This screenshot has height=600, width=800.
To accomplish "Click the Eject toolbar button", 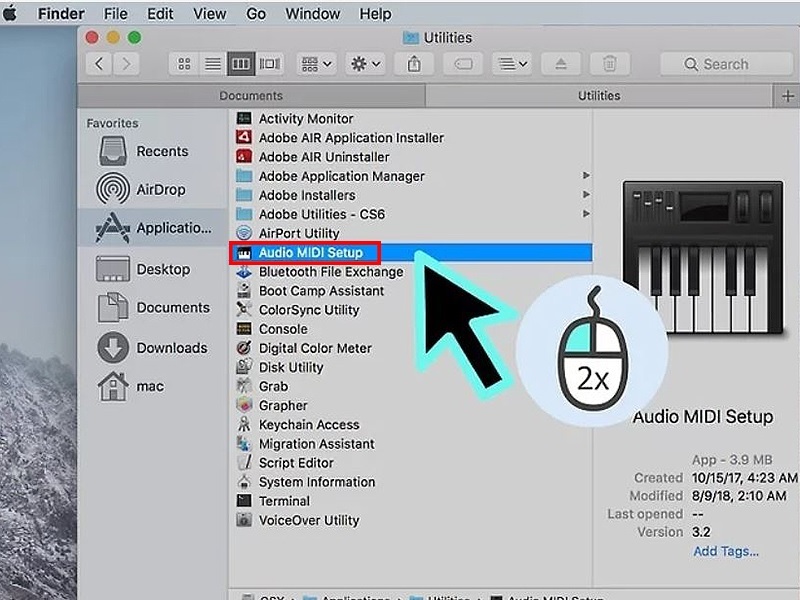I will (561, 64).
